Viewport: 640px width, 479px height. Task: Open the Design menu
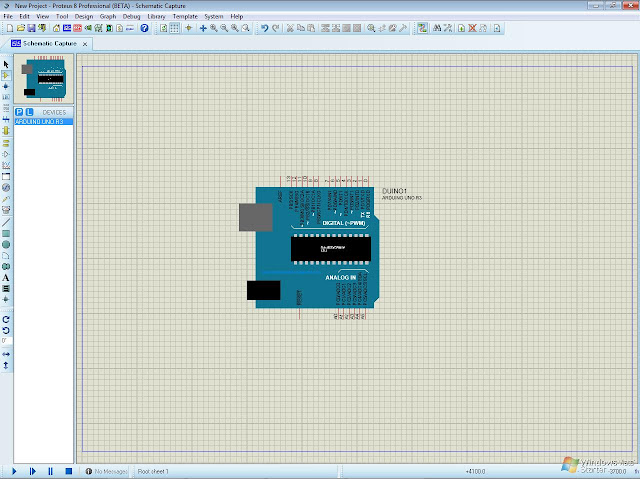click(84, 17)
